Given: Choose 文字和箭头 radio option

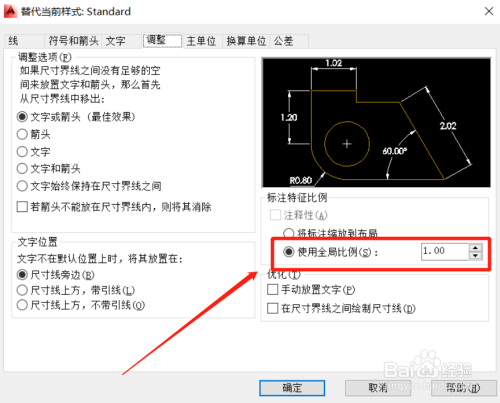Looking at the screenshot, I should [x=49, y=169].
